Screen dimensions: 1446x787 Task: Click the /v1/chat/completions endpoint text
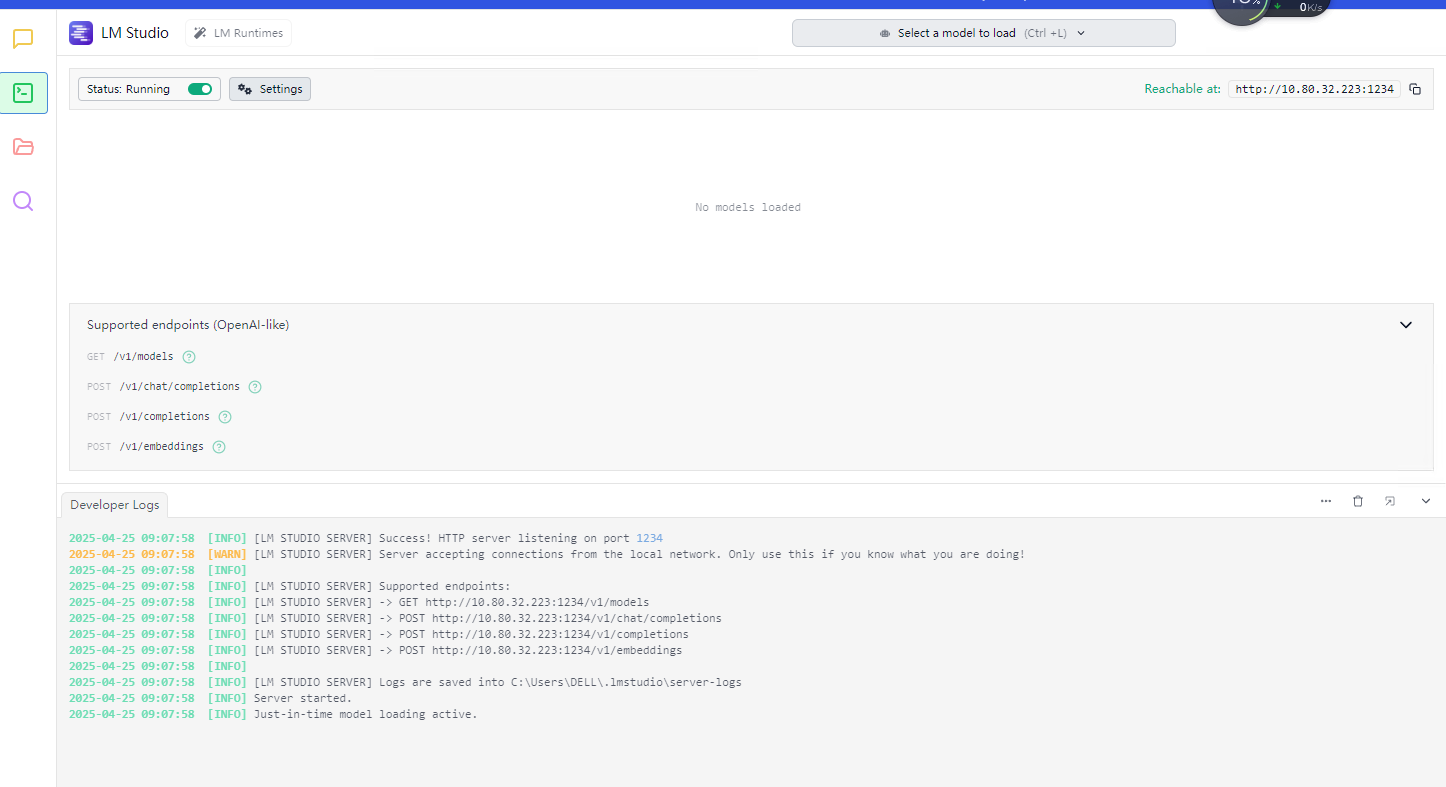pos(180,387)
